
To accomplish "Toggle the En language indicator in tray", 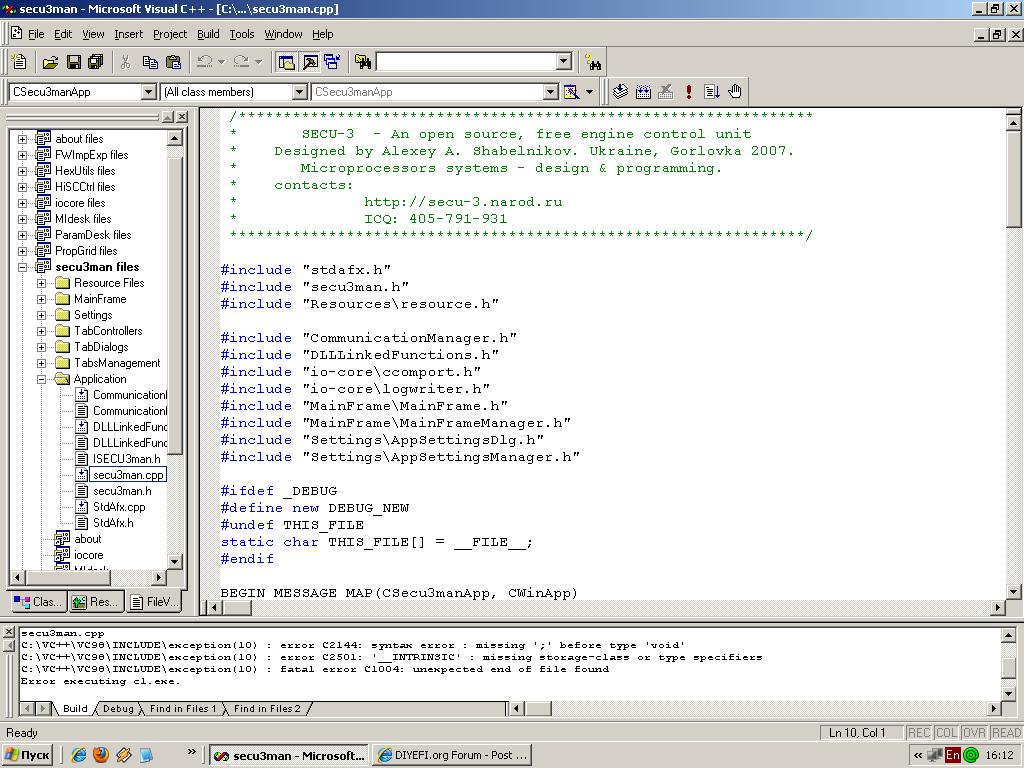I will (953, 755).
